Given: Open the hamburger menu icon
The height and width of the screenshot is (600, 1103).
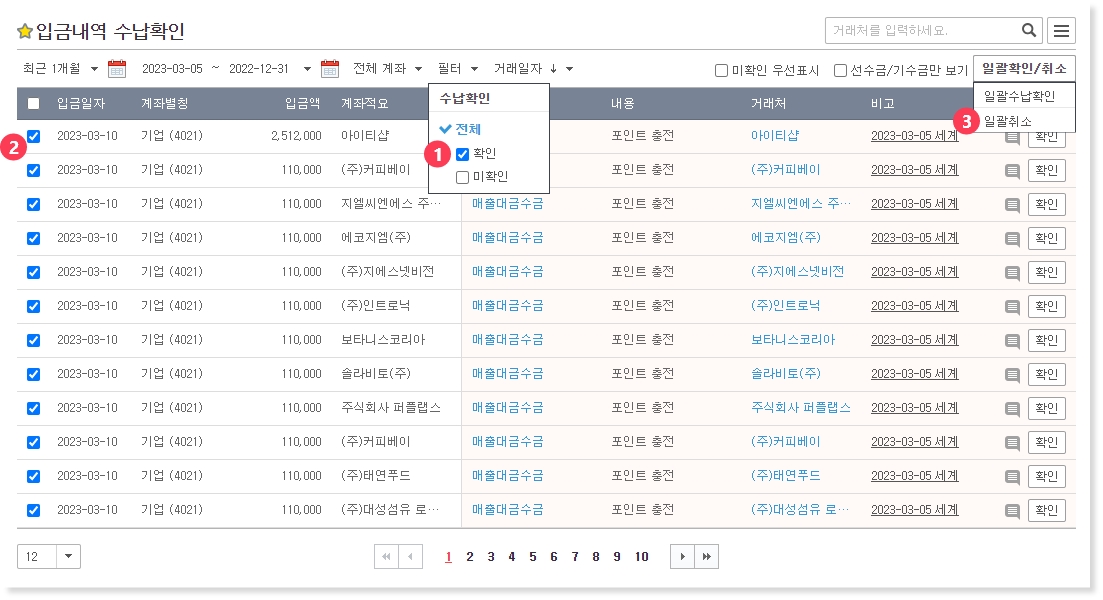Looking at the screenshot, I should (1061, 31).
